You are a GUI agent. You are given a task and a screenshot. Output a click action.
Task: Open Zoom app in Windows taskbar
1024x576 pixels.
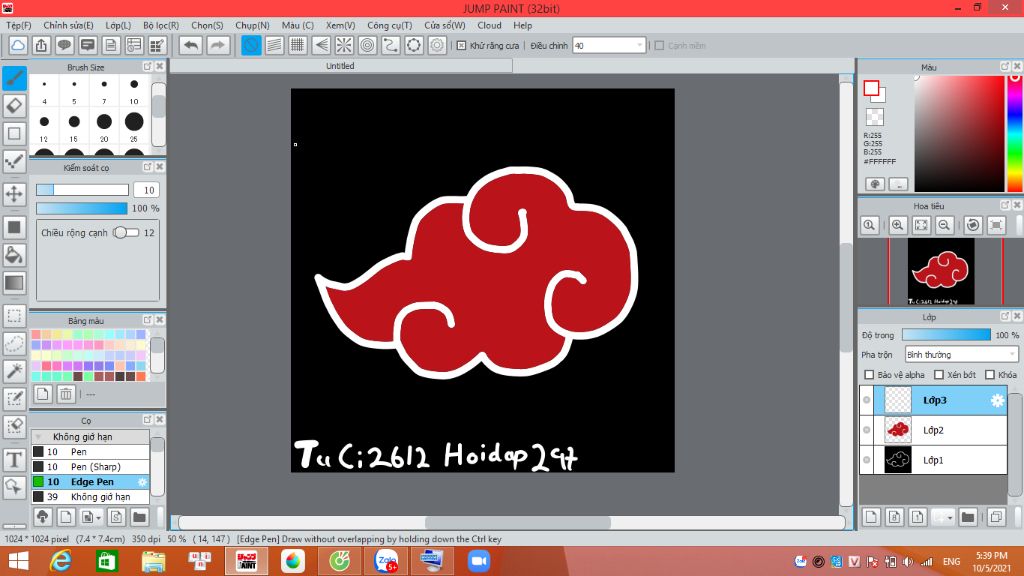click(x=479, y=561)
